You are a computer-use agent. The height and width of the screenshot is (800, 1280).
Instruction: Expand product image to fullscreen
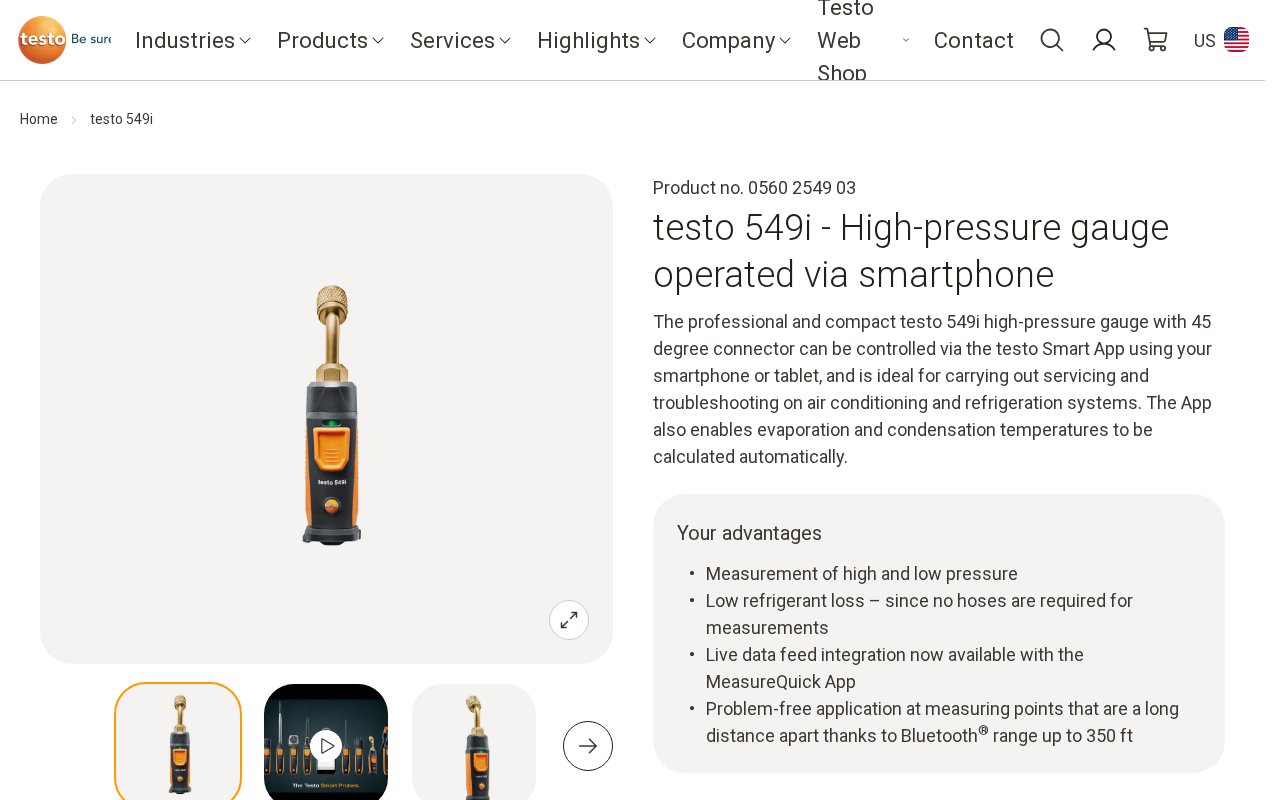569,620
